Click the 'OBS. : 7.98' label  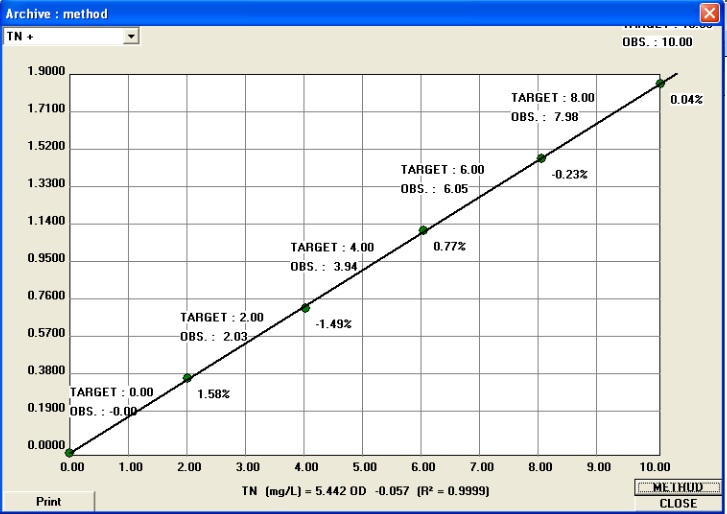[545, 117]
